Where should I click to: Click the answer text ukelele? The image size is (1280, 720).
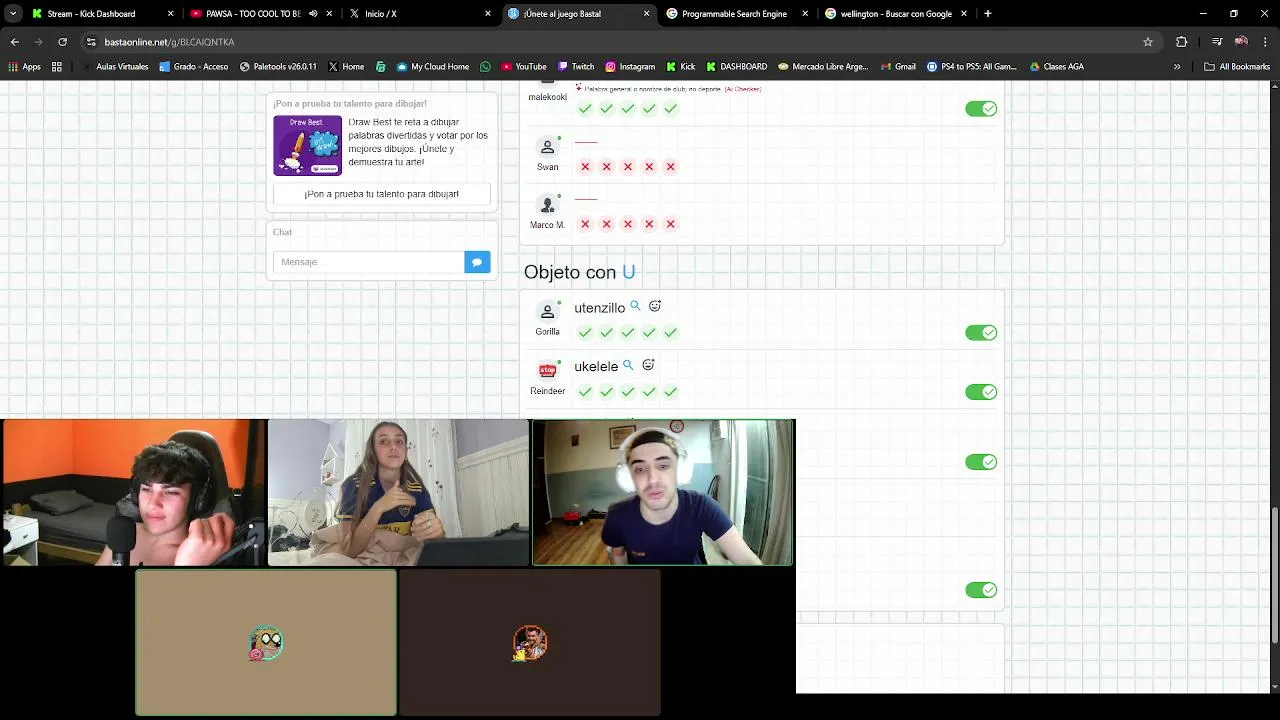pos(596,367)
